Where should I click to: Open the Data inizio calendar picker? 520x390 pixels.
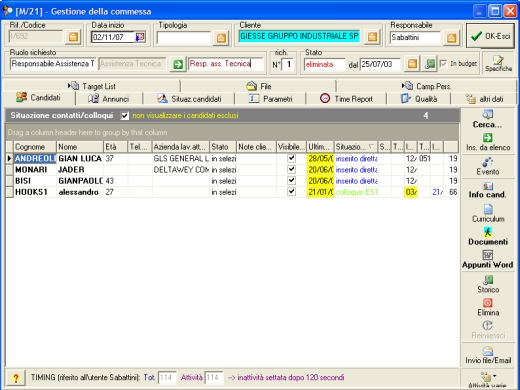(x=140, y=37)
